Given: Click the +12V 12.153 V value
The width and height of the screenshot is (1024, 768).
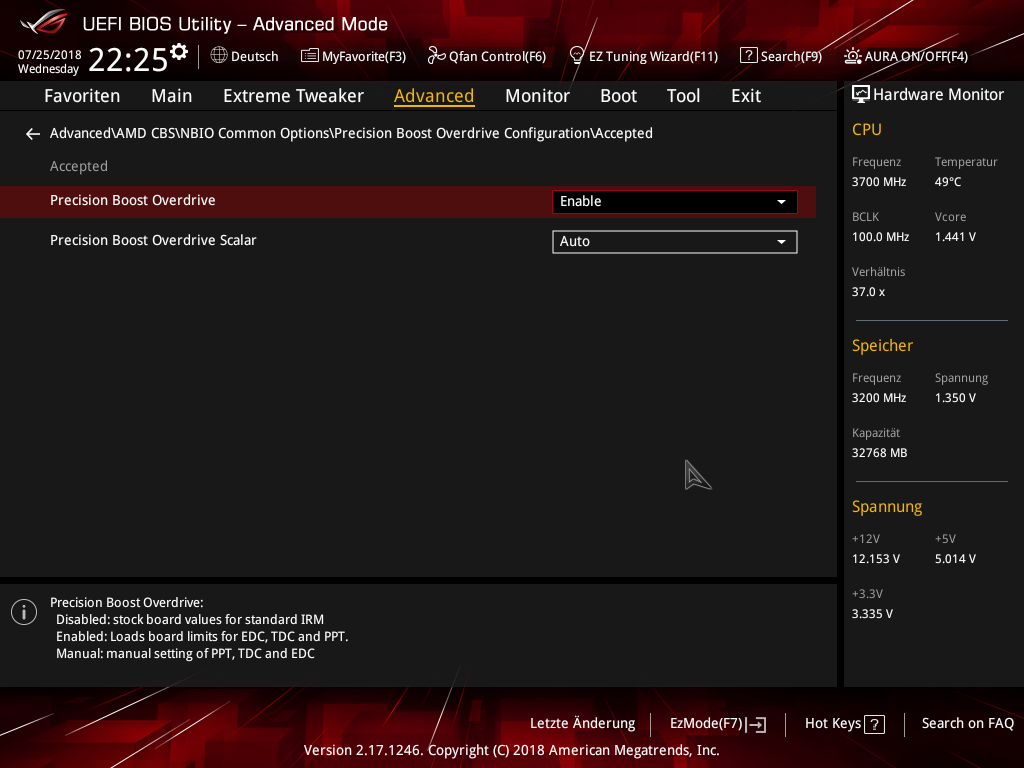Looking at the screenshot, I should 876,559.
